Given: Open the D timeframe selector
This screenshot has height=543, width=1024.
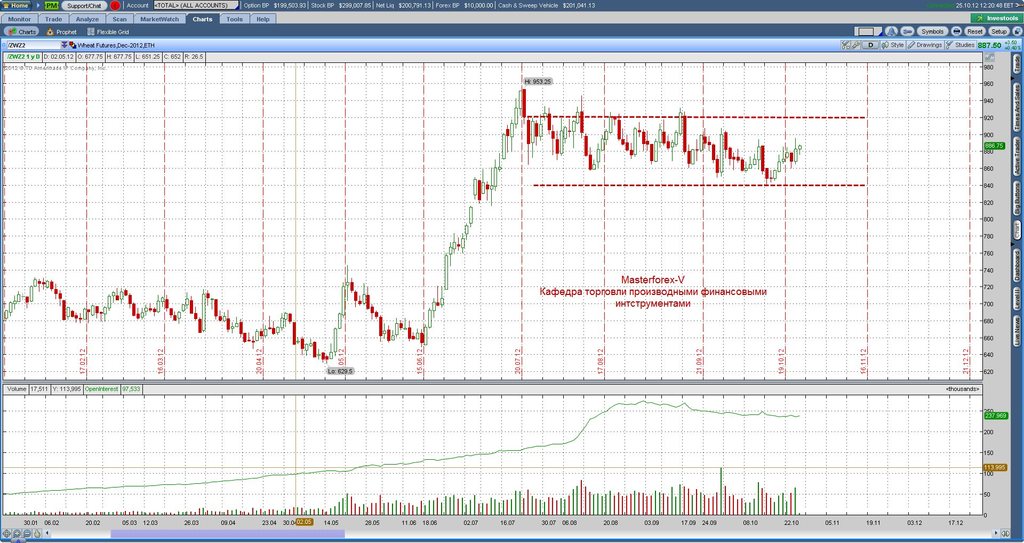Looking at the screenshot, I should click(x=871, y=45).
